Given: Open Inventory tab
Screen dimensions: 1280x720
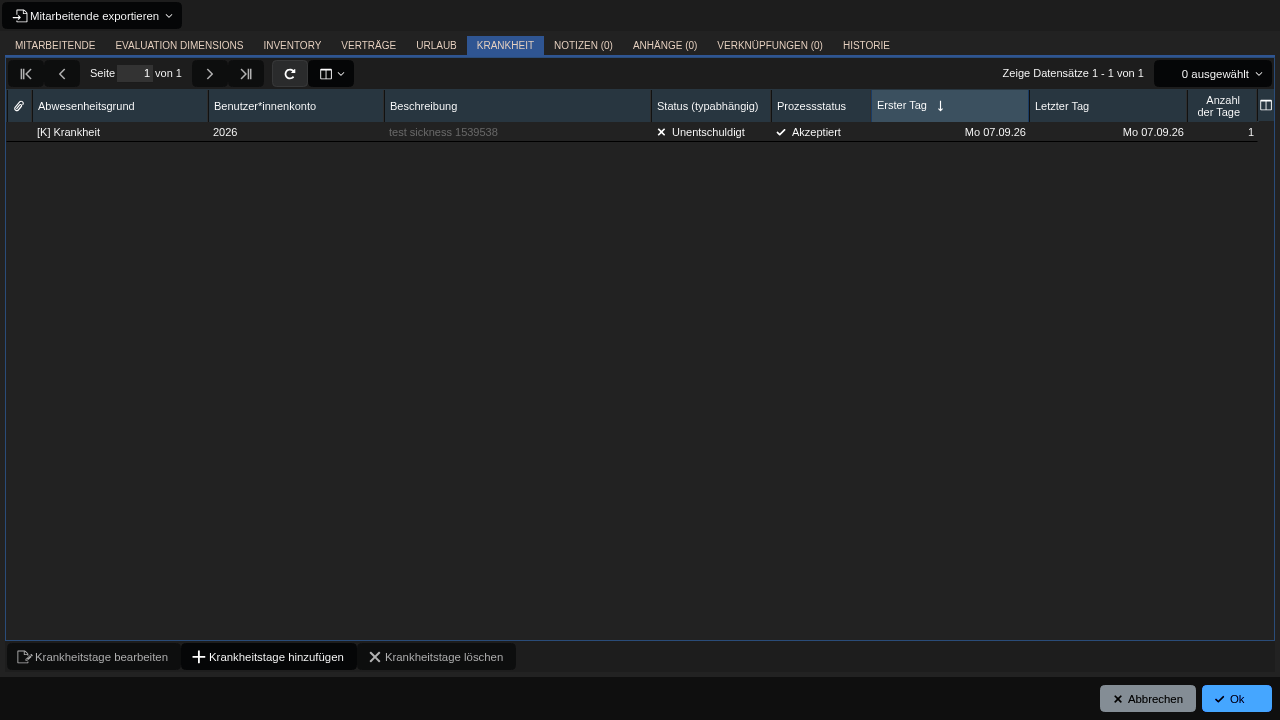Looking at the screenshot, I should point(292,45).
